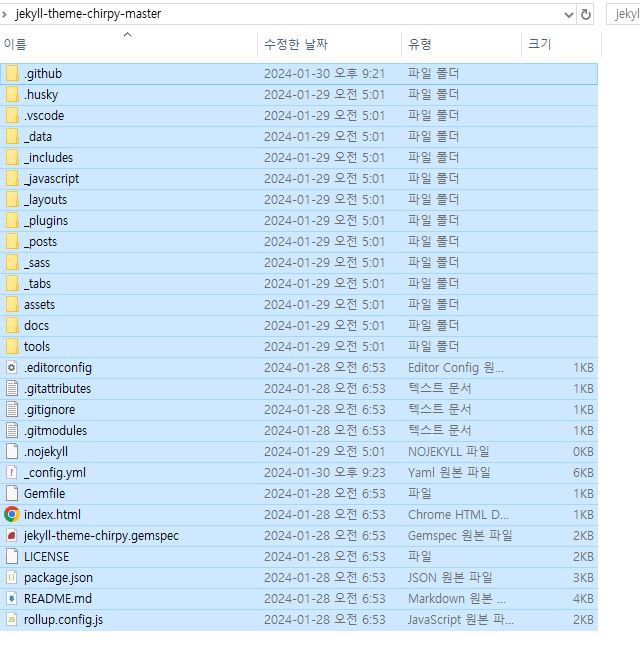The height and width of the screenshot is (645, 640).
Task: Click the package.json file icon
Action: (12, 577)
